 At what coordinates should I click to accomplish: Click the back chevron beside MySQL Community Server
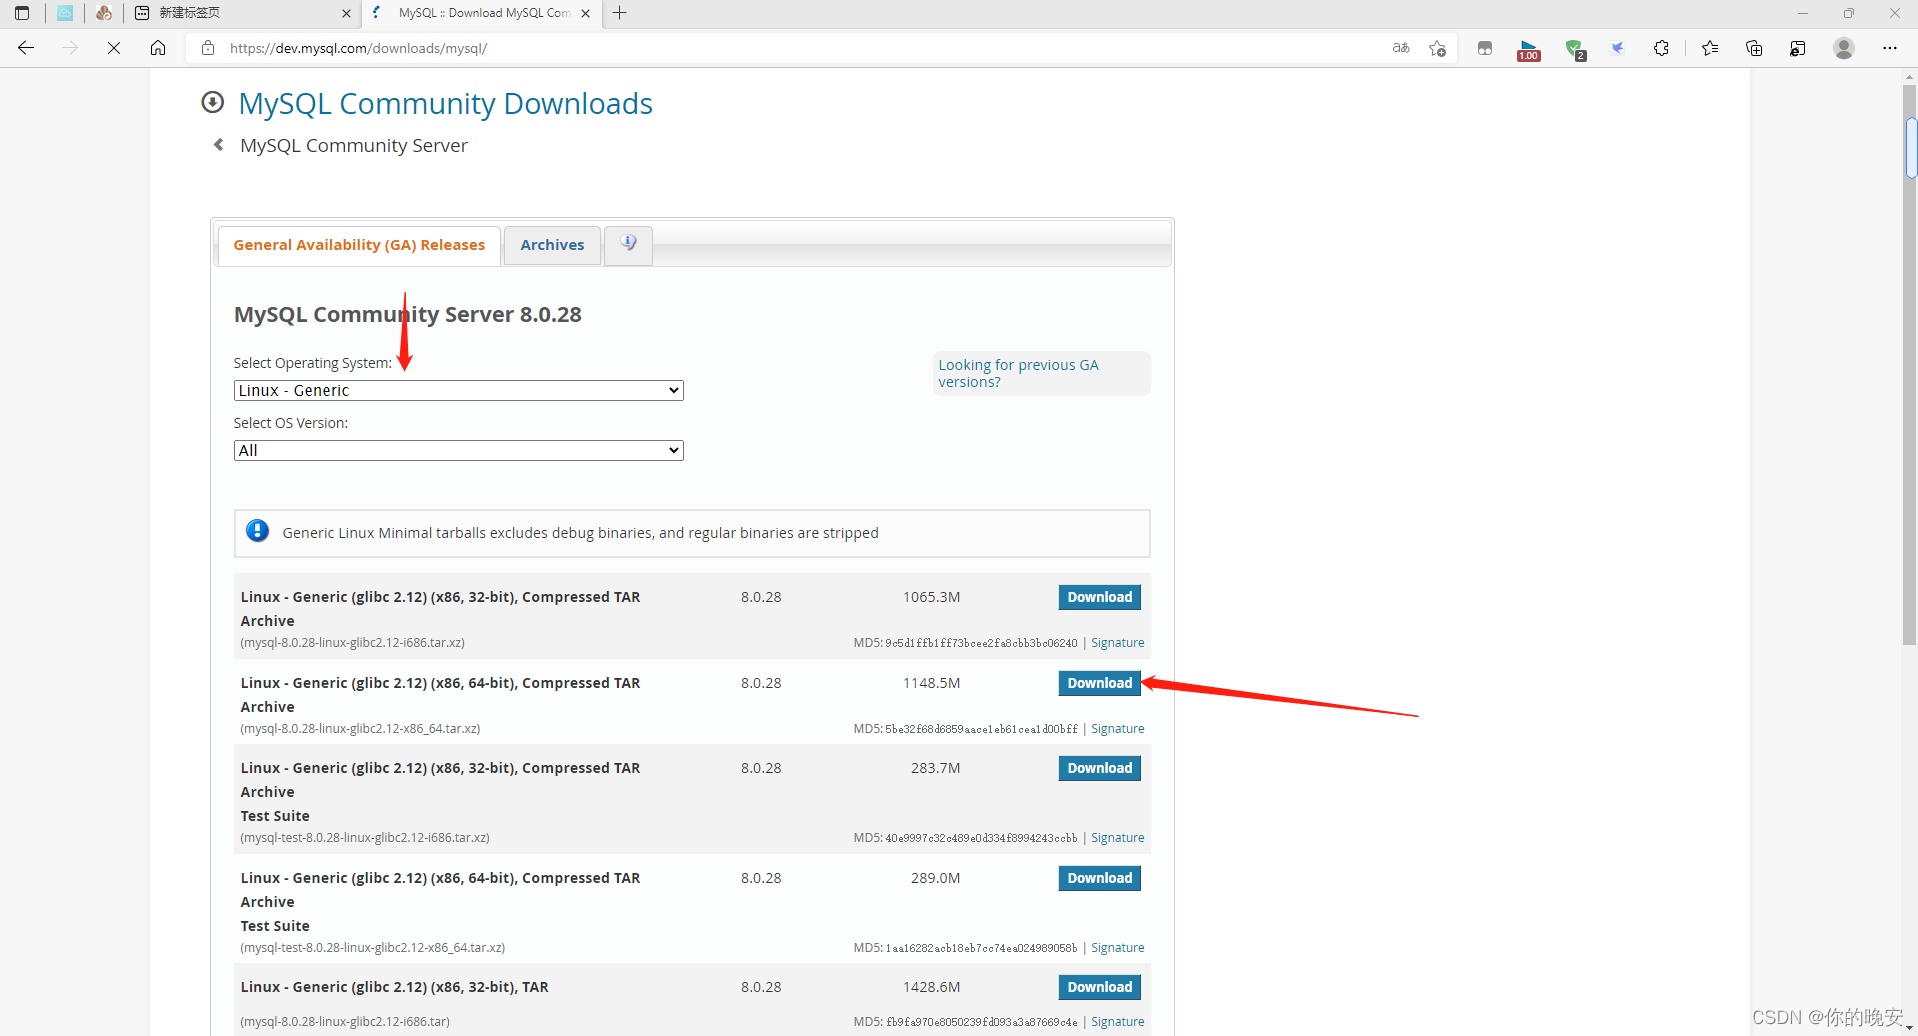pyautogui.click(x=218, y=145)
